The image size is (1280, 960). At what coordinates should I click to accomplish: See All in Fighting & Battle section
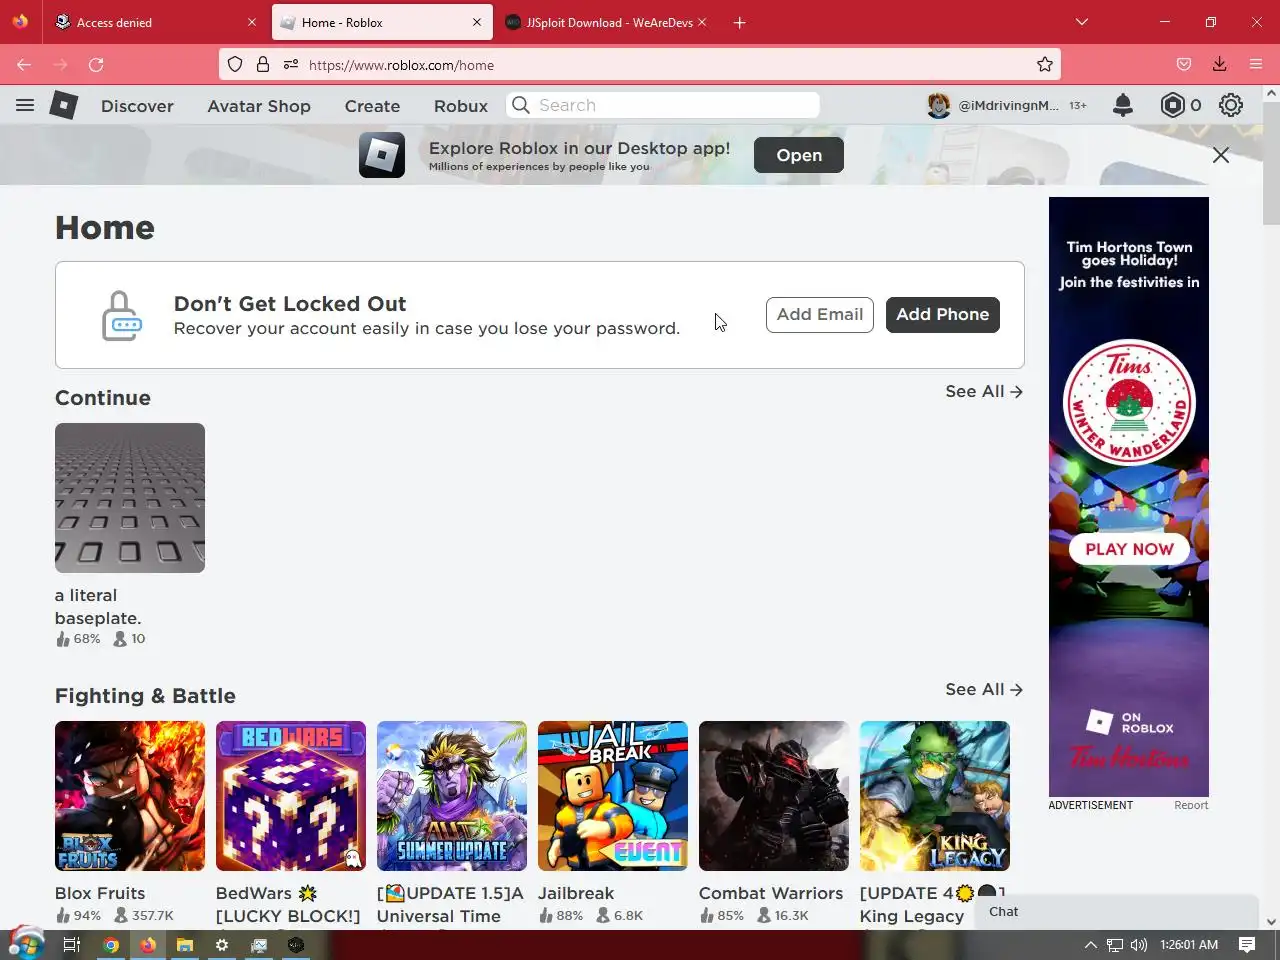984,690
